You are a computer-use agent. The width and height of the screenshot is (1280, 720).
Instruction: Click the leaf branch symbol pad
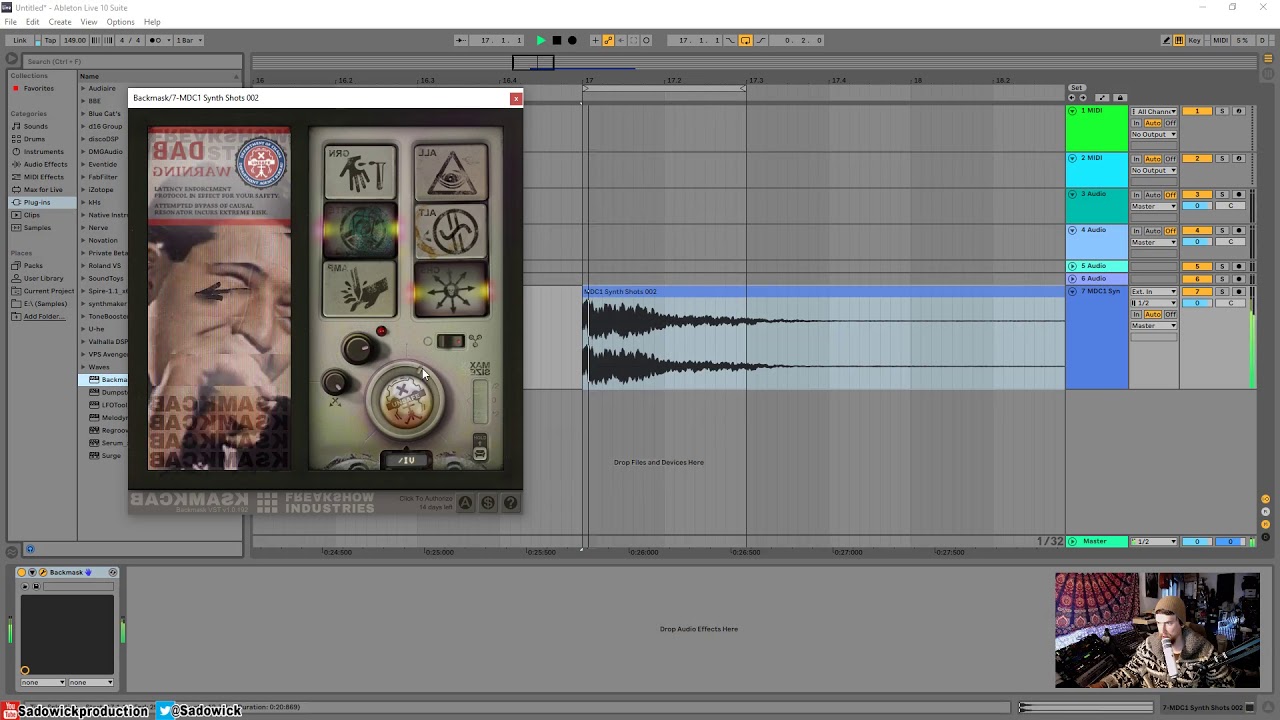[360, 288]
